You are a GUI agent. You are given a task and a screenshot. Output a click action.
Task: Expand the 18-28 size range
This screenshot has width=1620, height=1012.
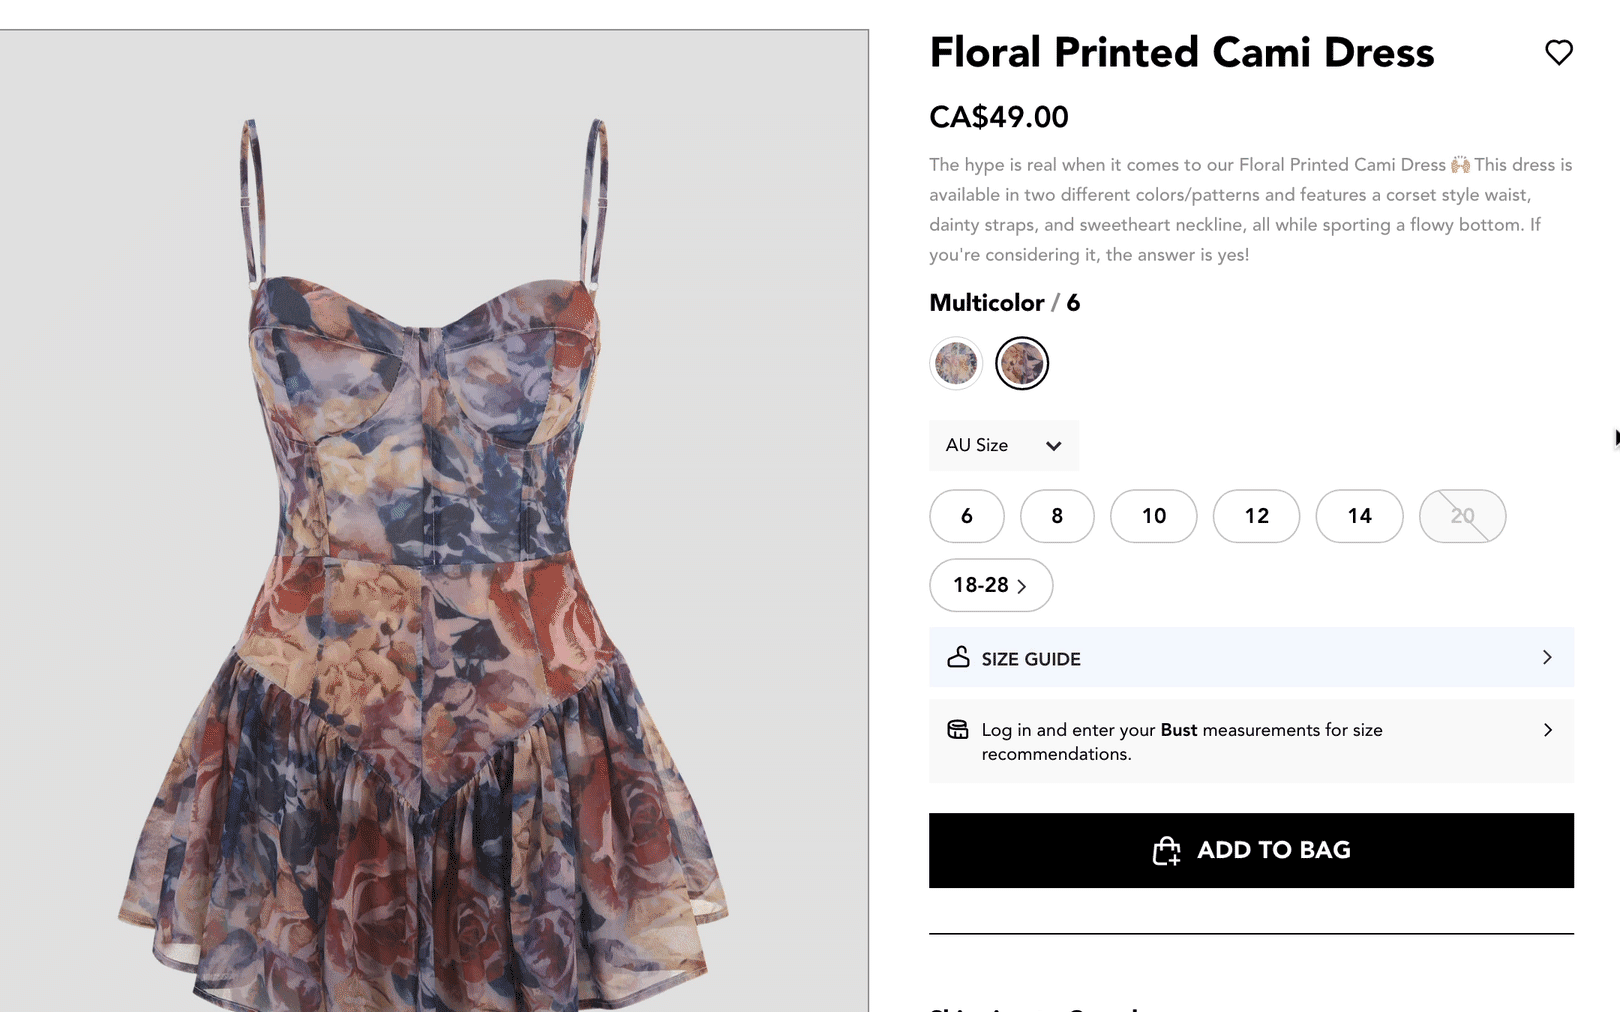click(x=990, y=585)
